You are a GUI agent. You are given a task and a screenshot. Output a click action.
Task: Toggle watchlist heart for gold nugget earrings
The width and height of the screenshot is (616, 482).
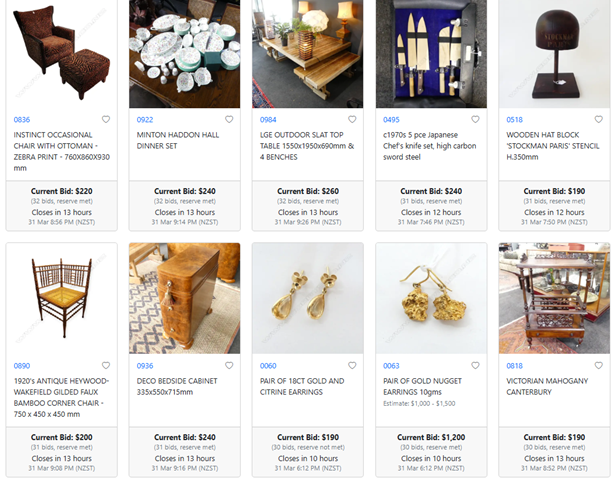pyautogui.click(x=475, y=366)
